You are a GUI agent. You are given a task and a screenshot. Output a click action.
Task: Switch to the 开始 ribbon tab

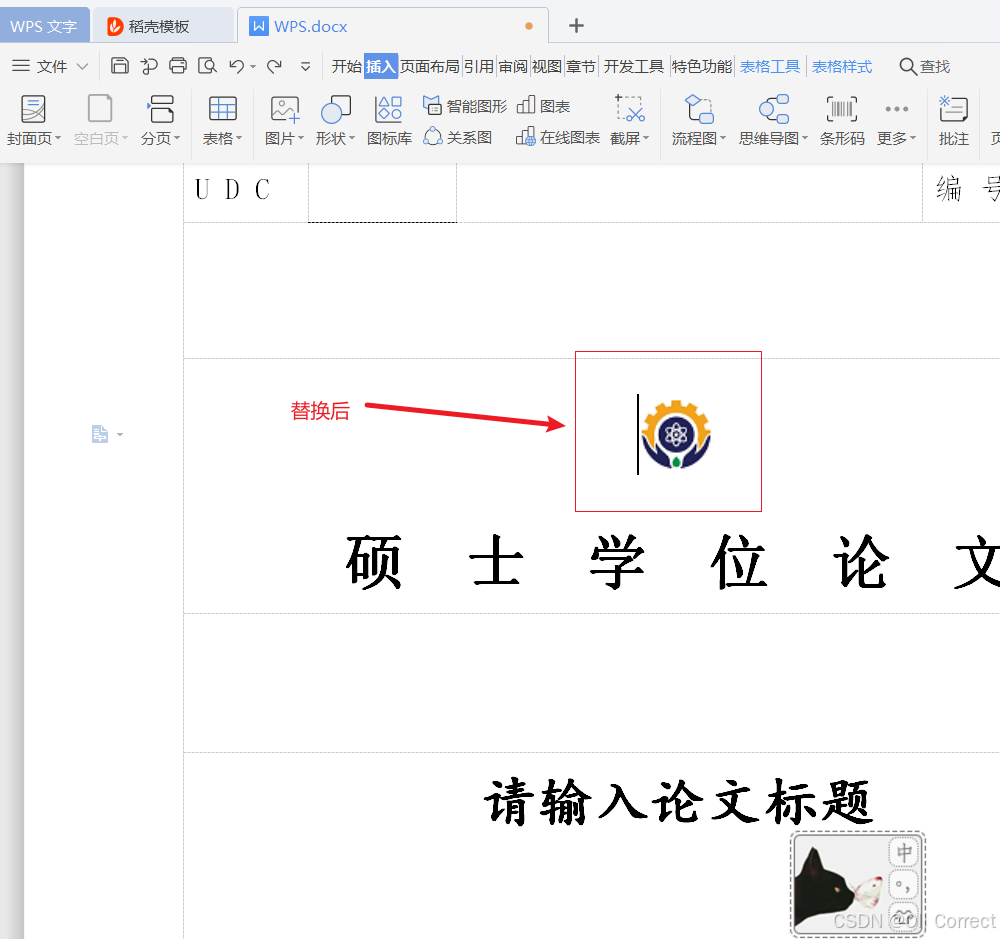[346, 66]
